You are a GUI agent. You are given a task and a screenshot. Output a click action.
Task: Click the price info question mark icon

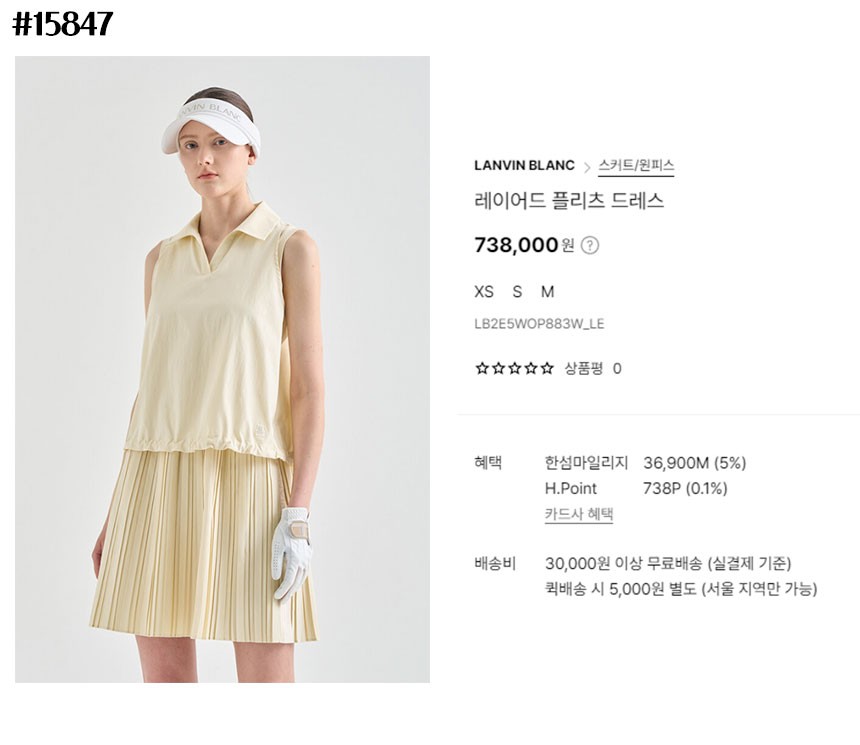click(x=590, y=245)
